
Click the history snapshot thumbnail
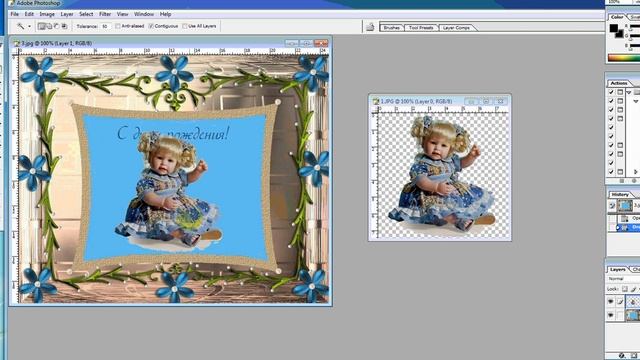(x=625, y=205)
